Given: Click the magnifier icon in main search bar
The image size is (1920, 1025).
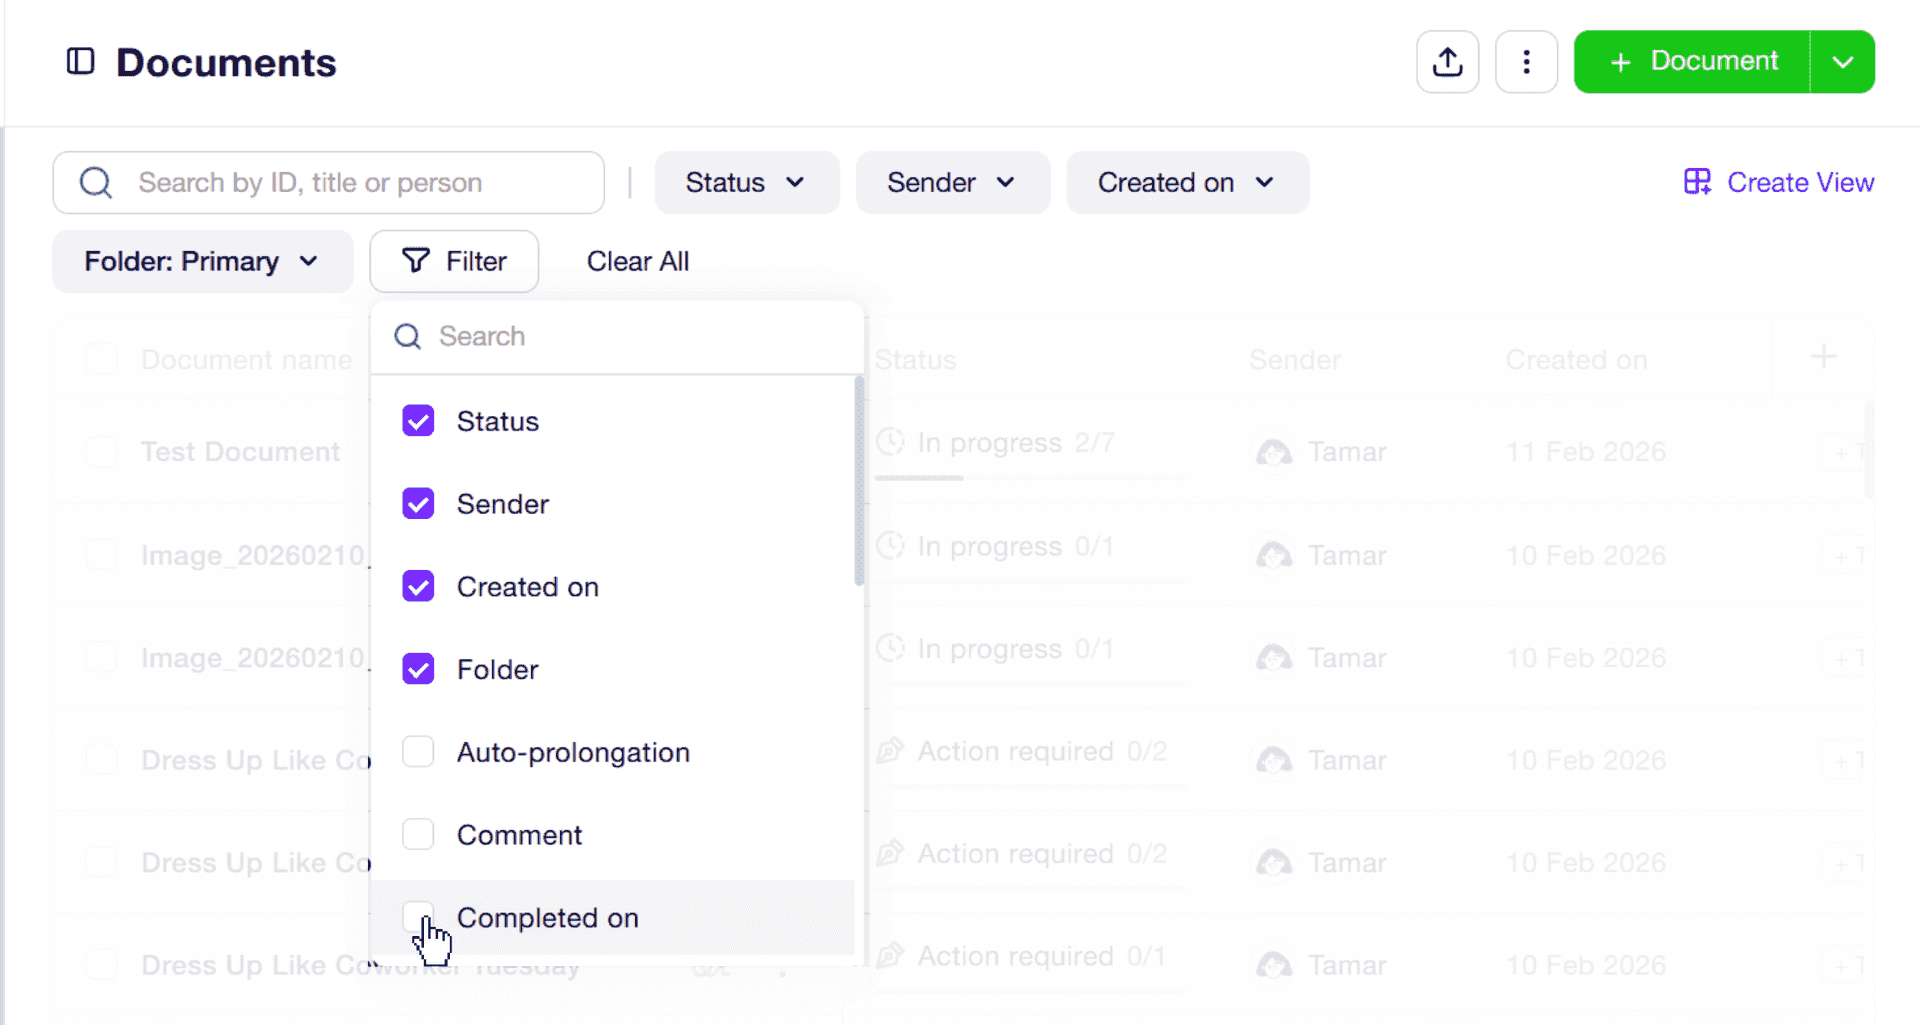Looking at the screenshot, I should [x=96, y=183].
